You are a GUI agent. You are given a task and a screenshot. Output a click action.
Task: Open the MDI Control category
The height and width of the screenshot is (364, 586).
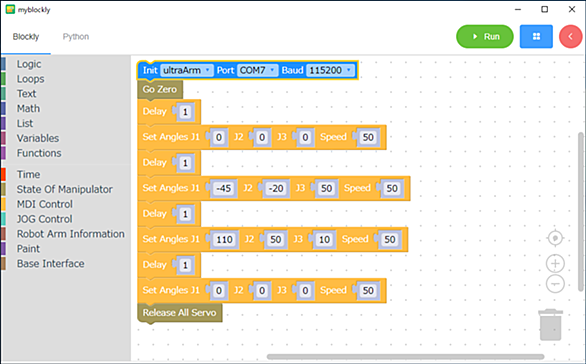(x=44, y=204)
